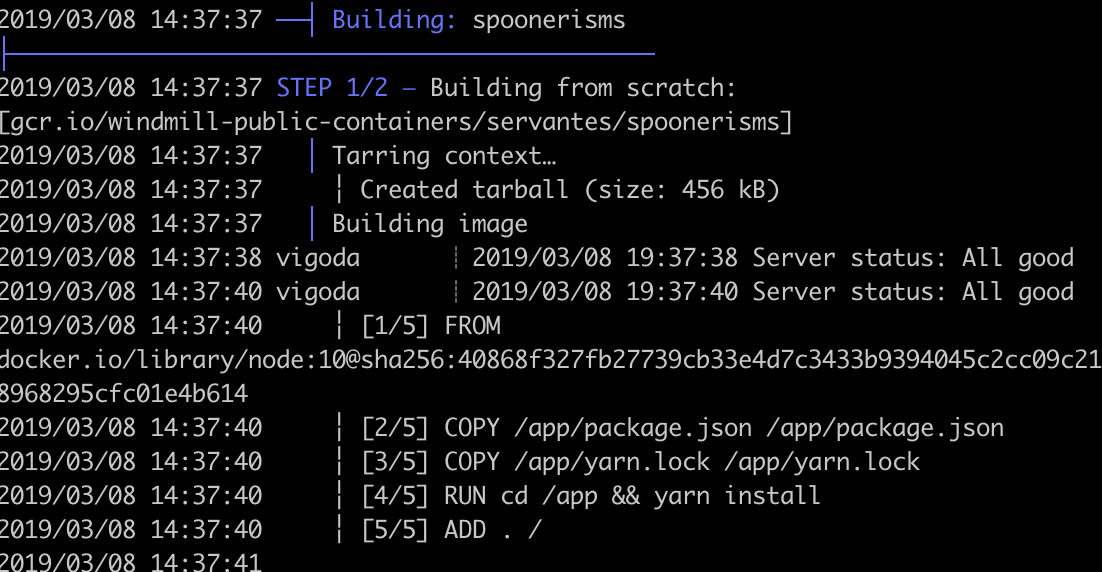This screenshot has width=1102, height=572.
Task: Click the first 'vigoda' service name
Action: [x=318, y=258]
